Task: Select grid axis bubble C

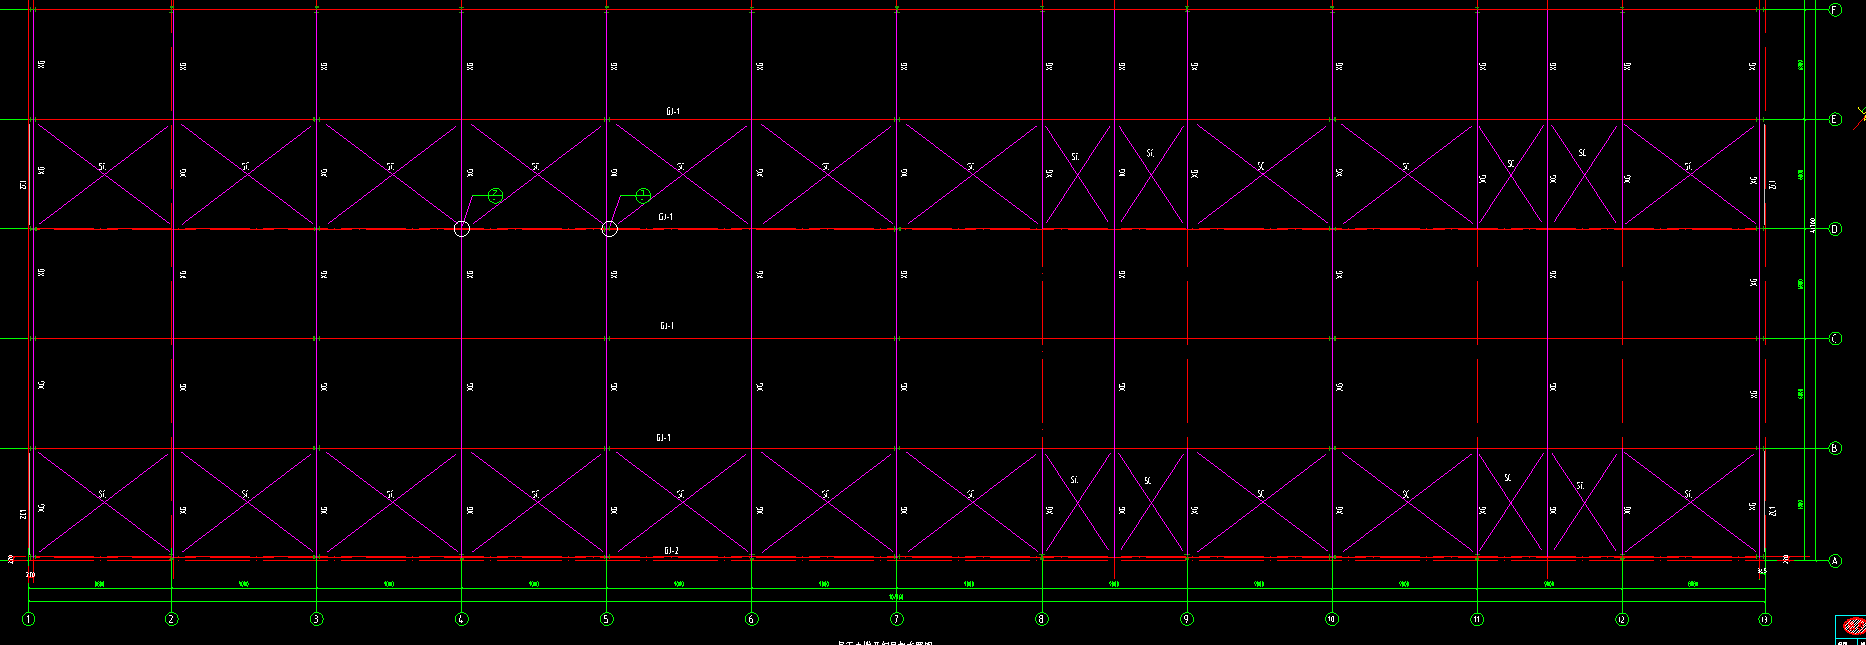Action: [1835, 339]
